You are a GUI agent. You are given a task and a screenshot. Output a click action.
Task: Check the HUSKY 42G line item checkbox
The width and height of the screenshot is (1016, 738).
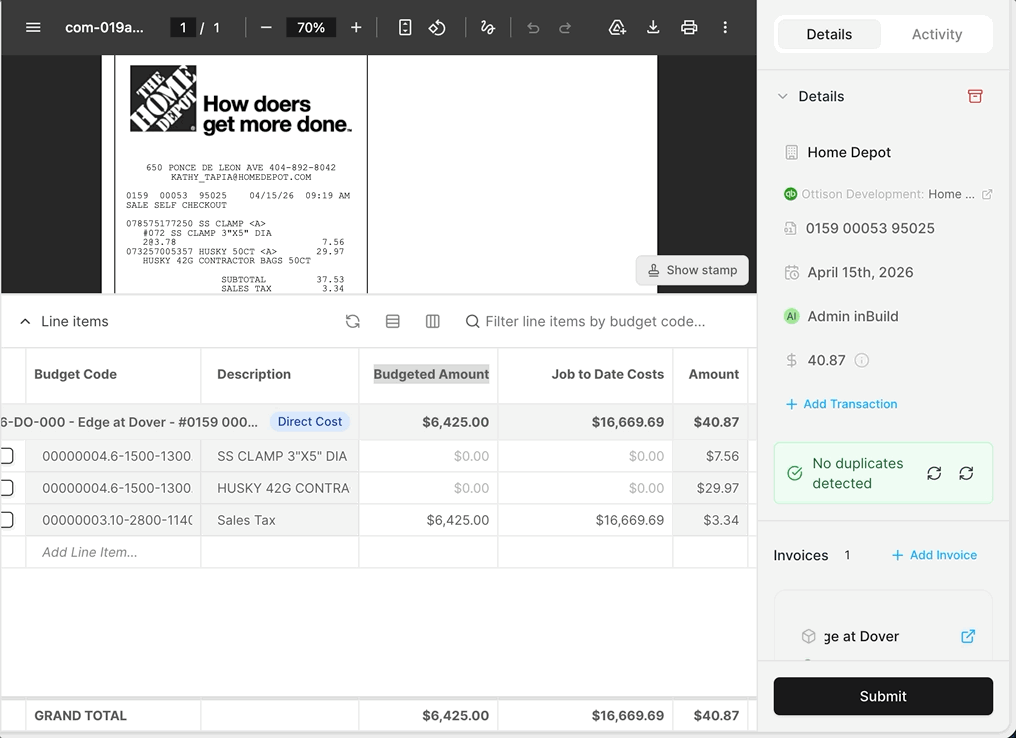point(6,488)
